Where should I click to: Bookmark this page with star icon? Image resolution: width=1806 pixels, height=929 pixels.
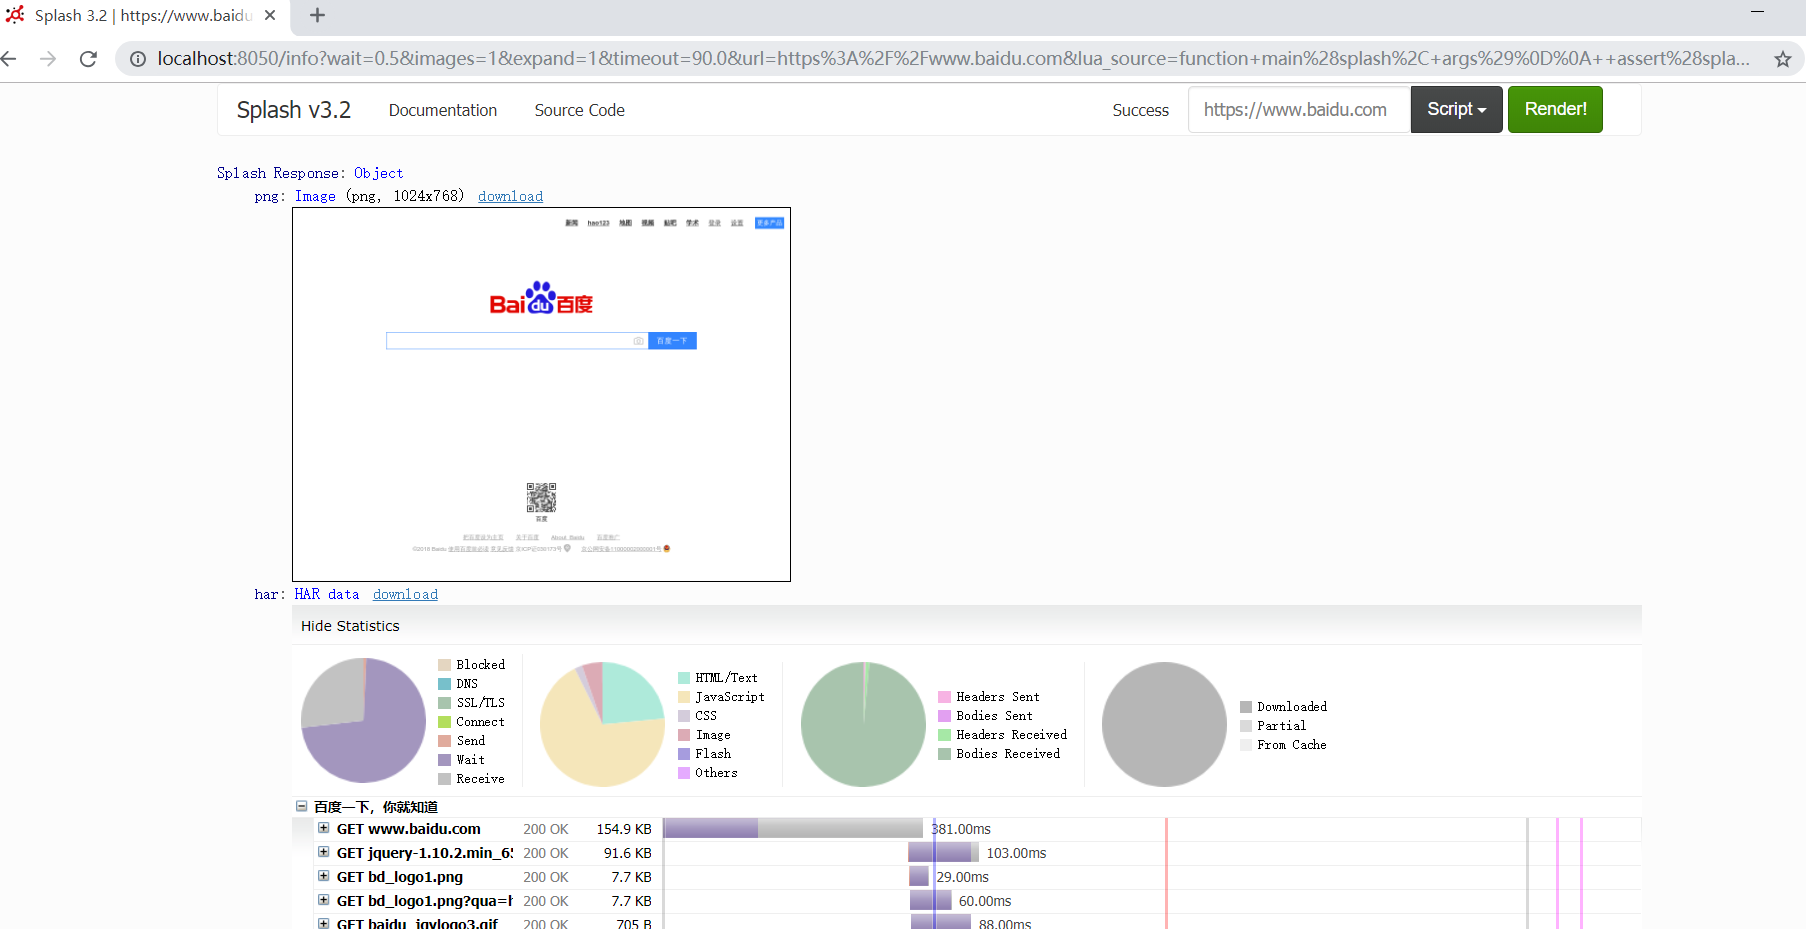click(1782, 59)
